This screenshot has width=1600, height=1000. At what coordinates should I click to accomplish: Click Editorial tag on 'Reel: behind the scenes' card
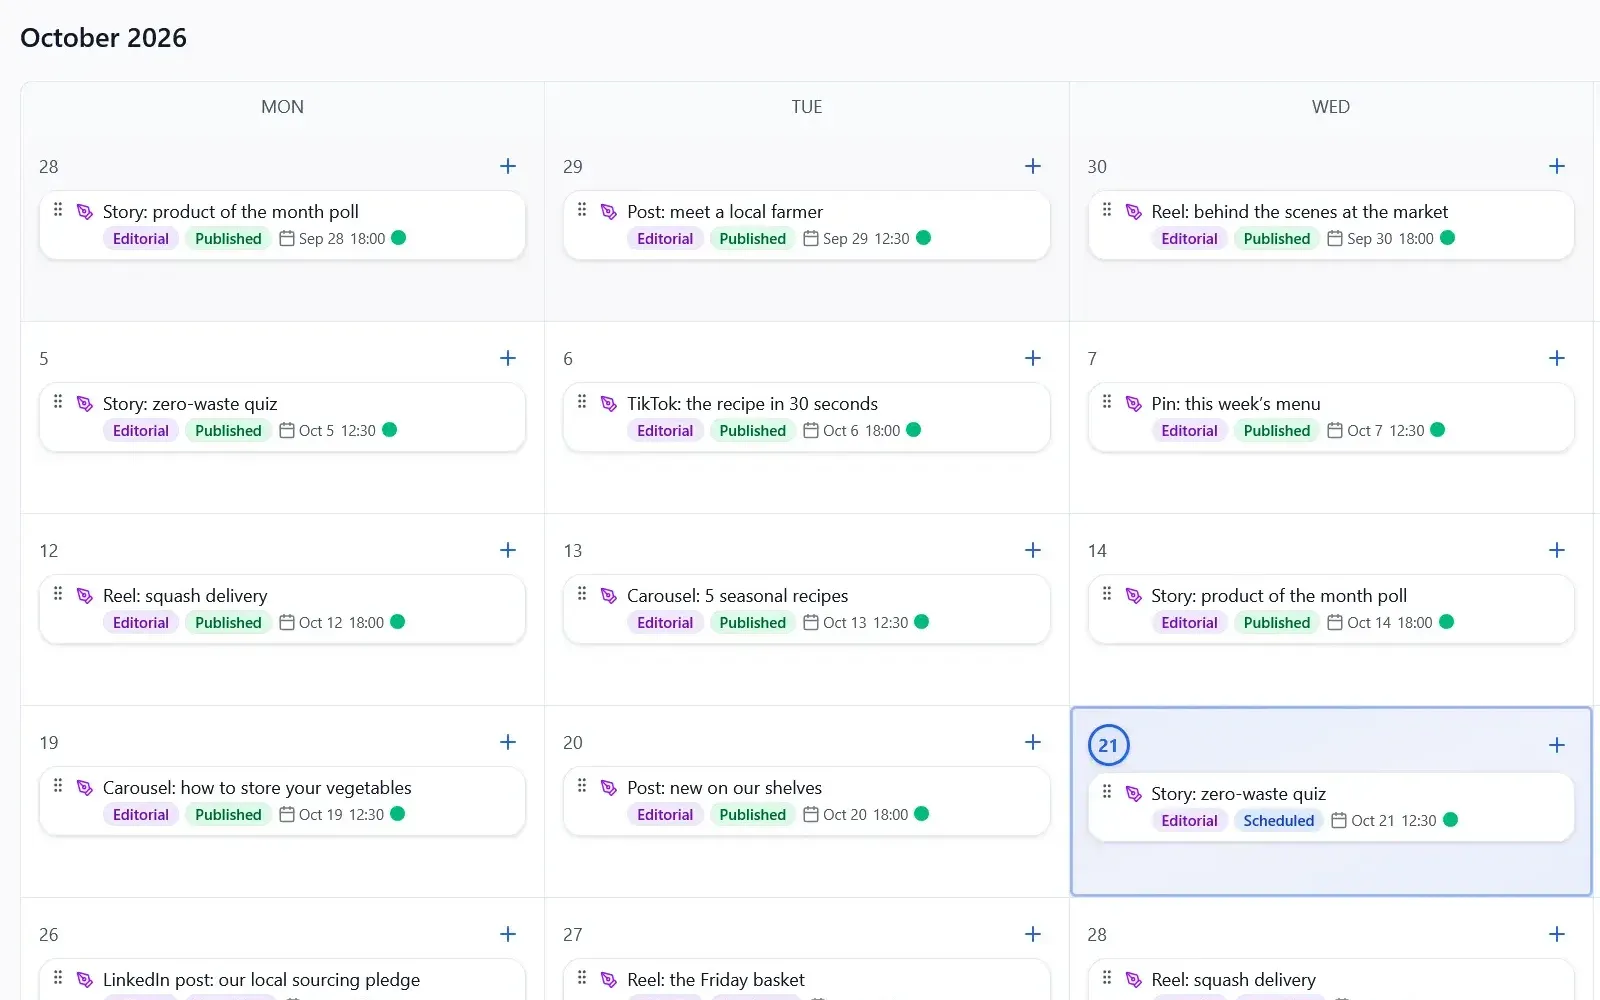1189,238
